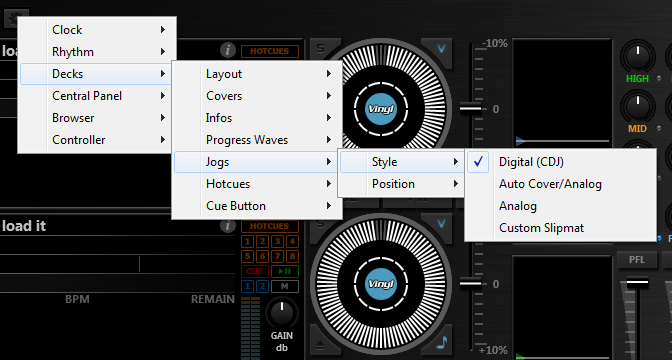Image resolution: width=672 pixels, height=360 pixels.
Task: Click the music note key-lock icon
Action: click(x=441, y=342)
